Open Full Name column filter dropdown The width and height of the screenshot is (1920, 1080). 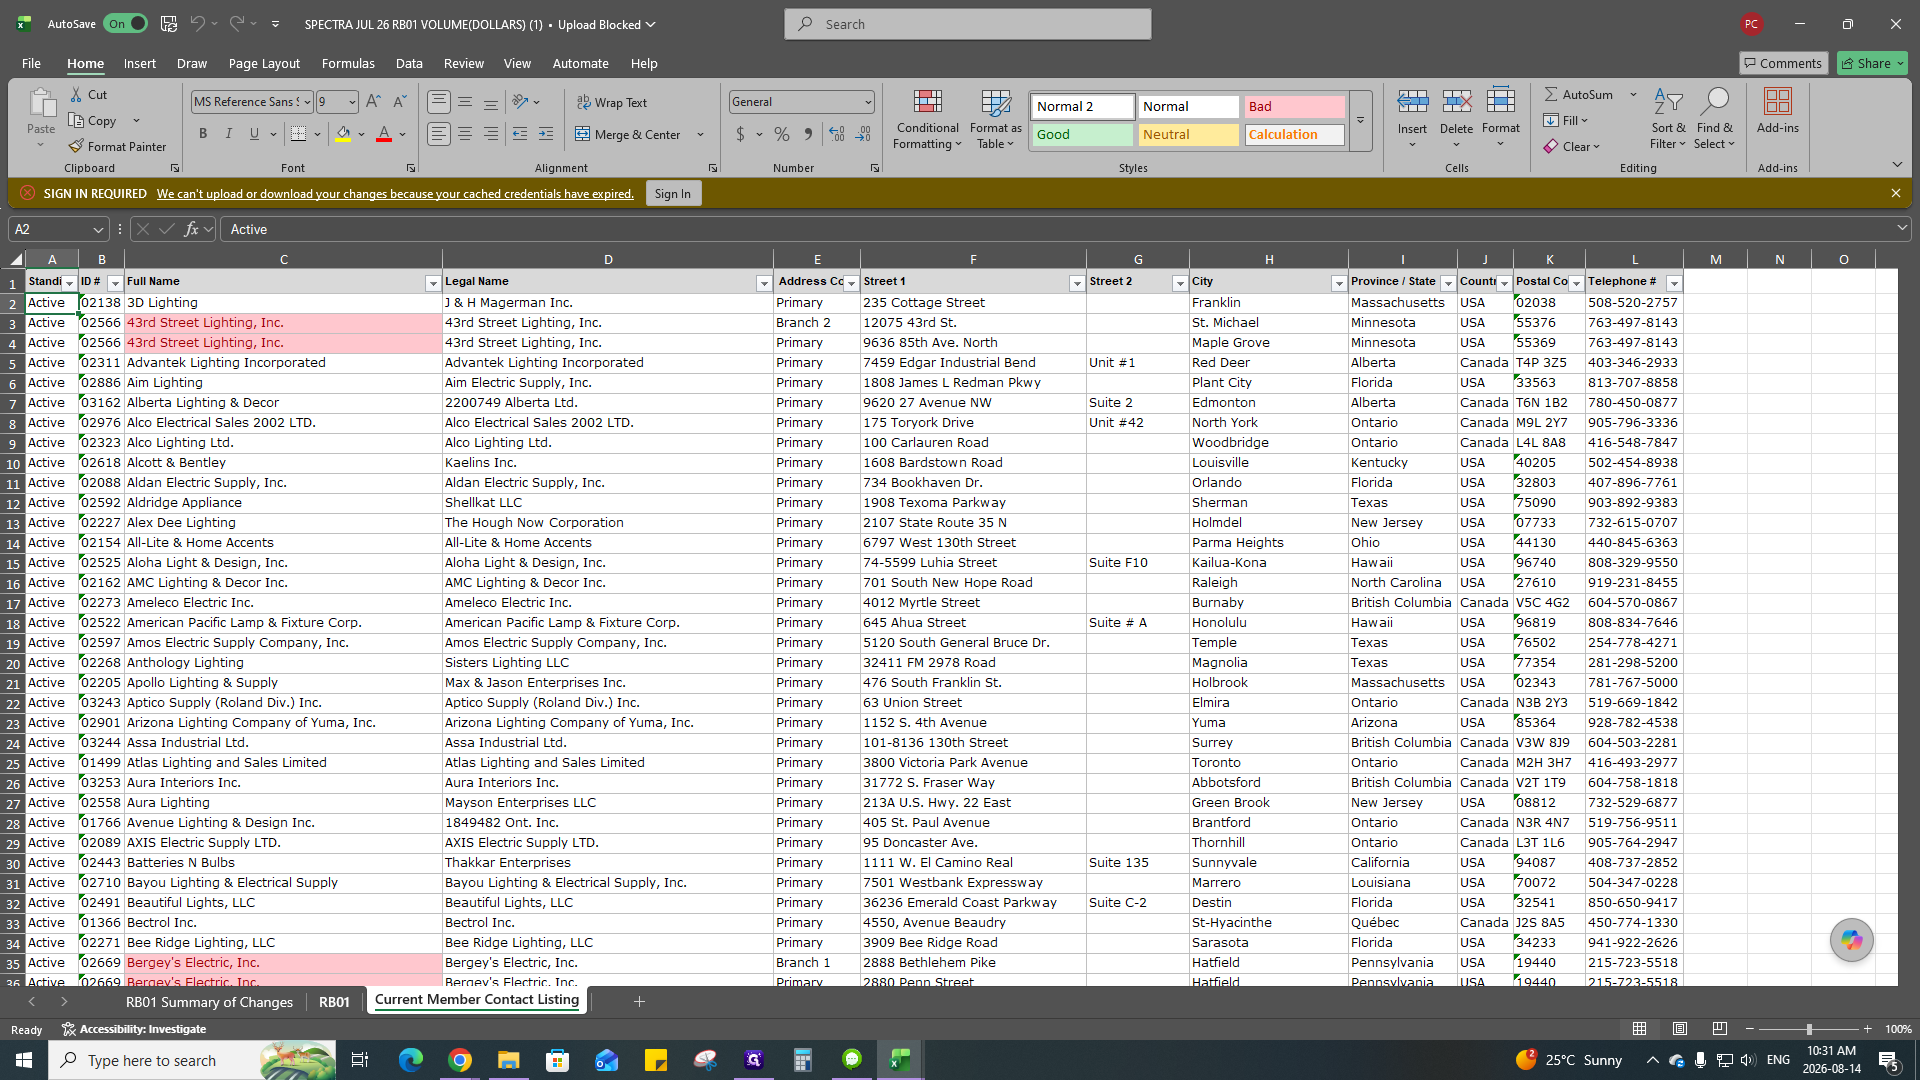(433, 283)
